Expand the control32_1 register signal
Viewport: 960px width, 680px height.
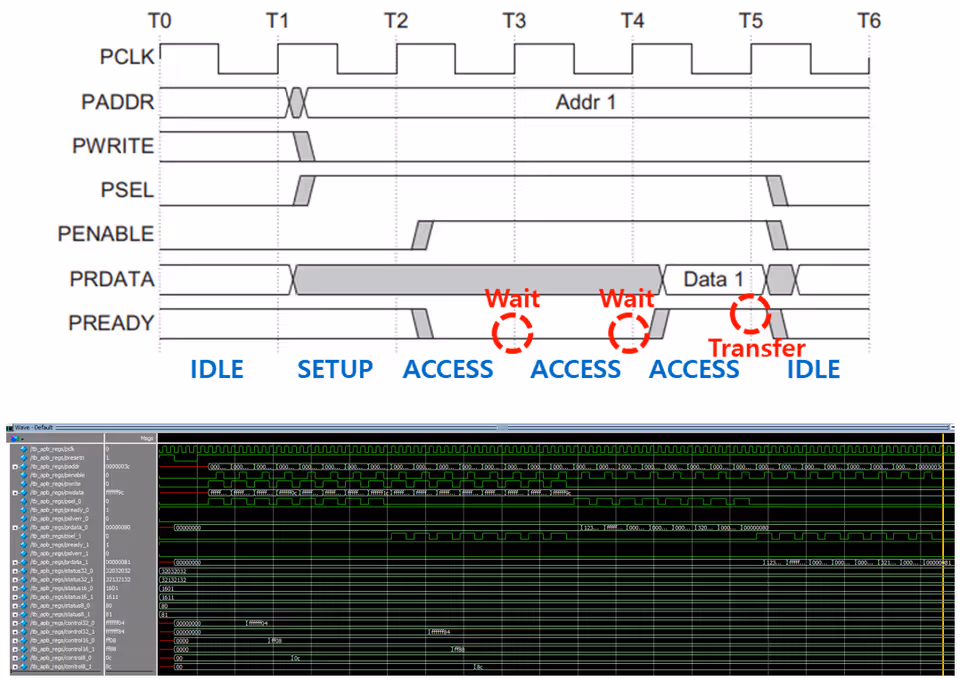click(x=15, y=632)
